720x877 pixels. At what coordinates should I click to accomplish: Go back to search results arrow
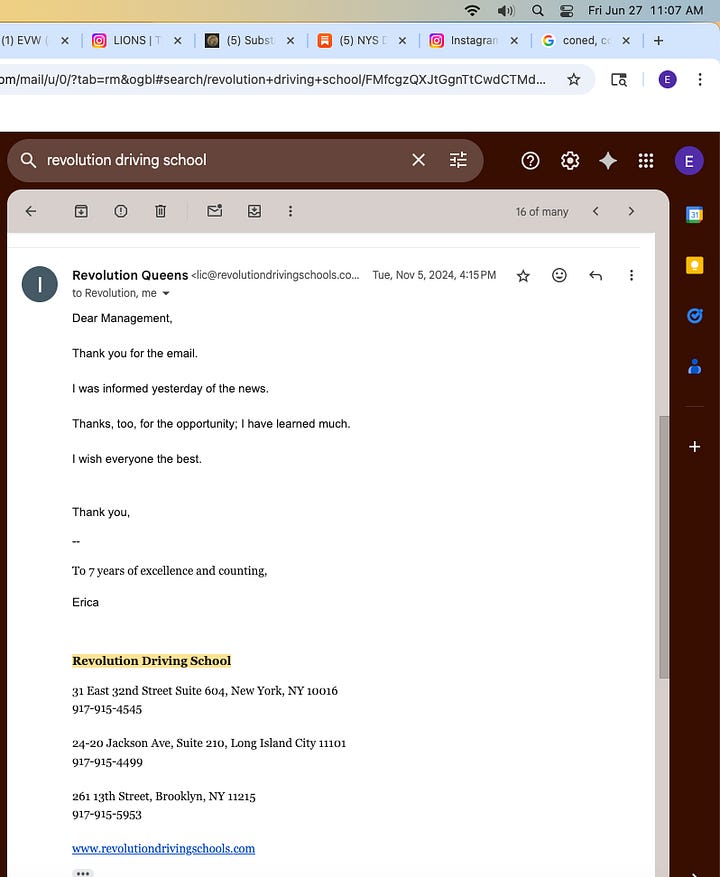coord(31,211)
